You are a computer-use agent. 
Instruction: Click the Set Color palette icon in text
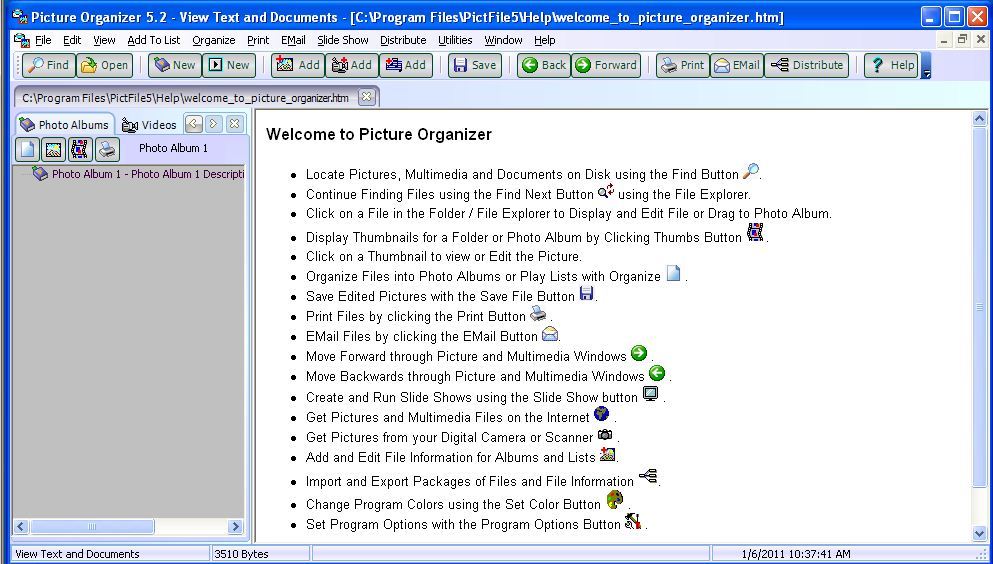coord(614,499)
